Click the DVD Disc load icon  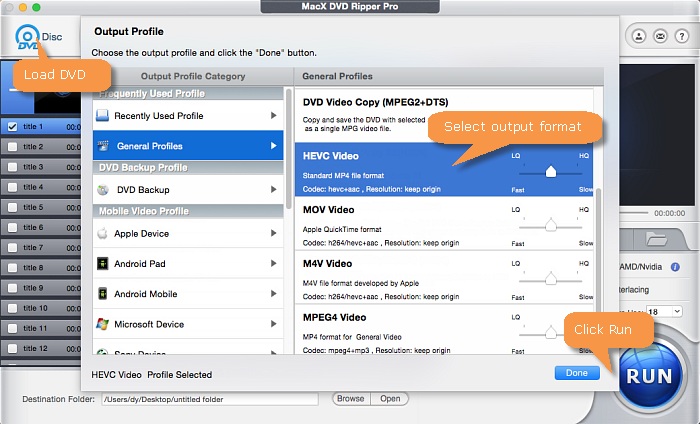coord(28,37)
